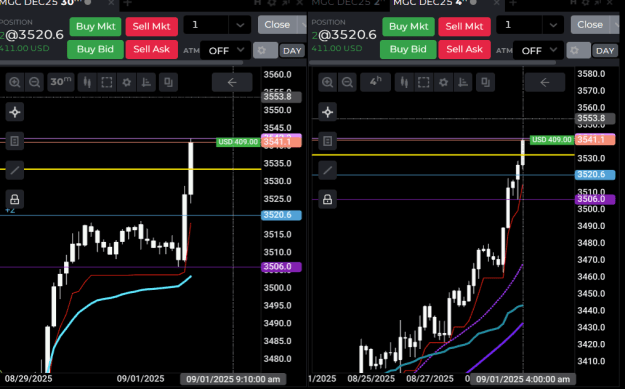Zoom in on the 30m chart
The height and width of the screenshot is (389, 625).
[15, 83]
